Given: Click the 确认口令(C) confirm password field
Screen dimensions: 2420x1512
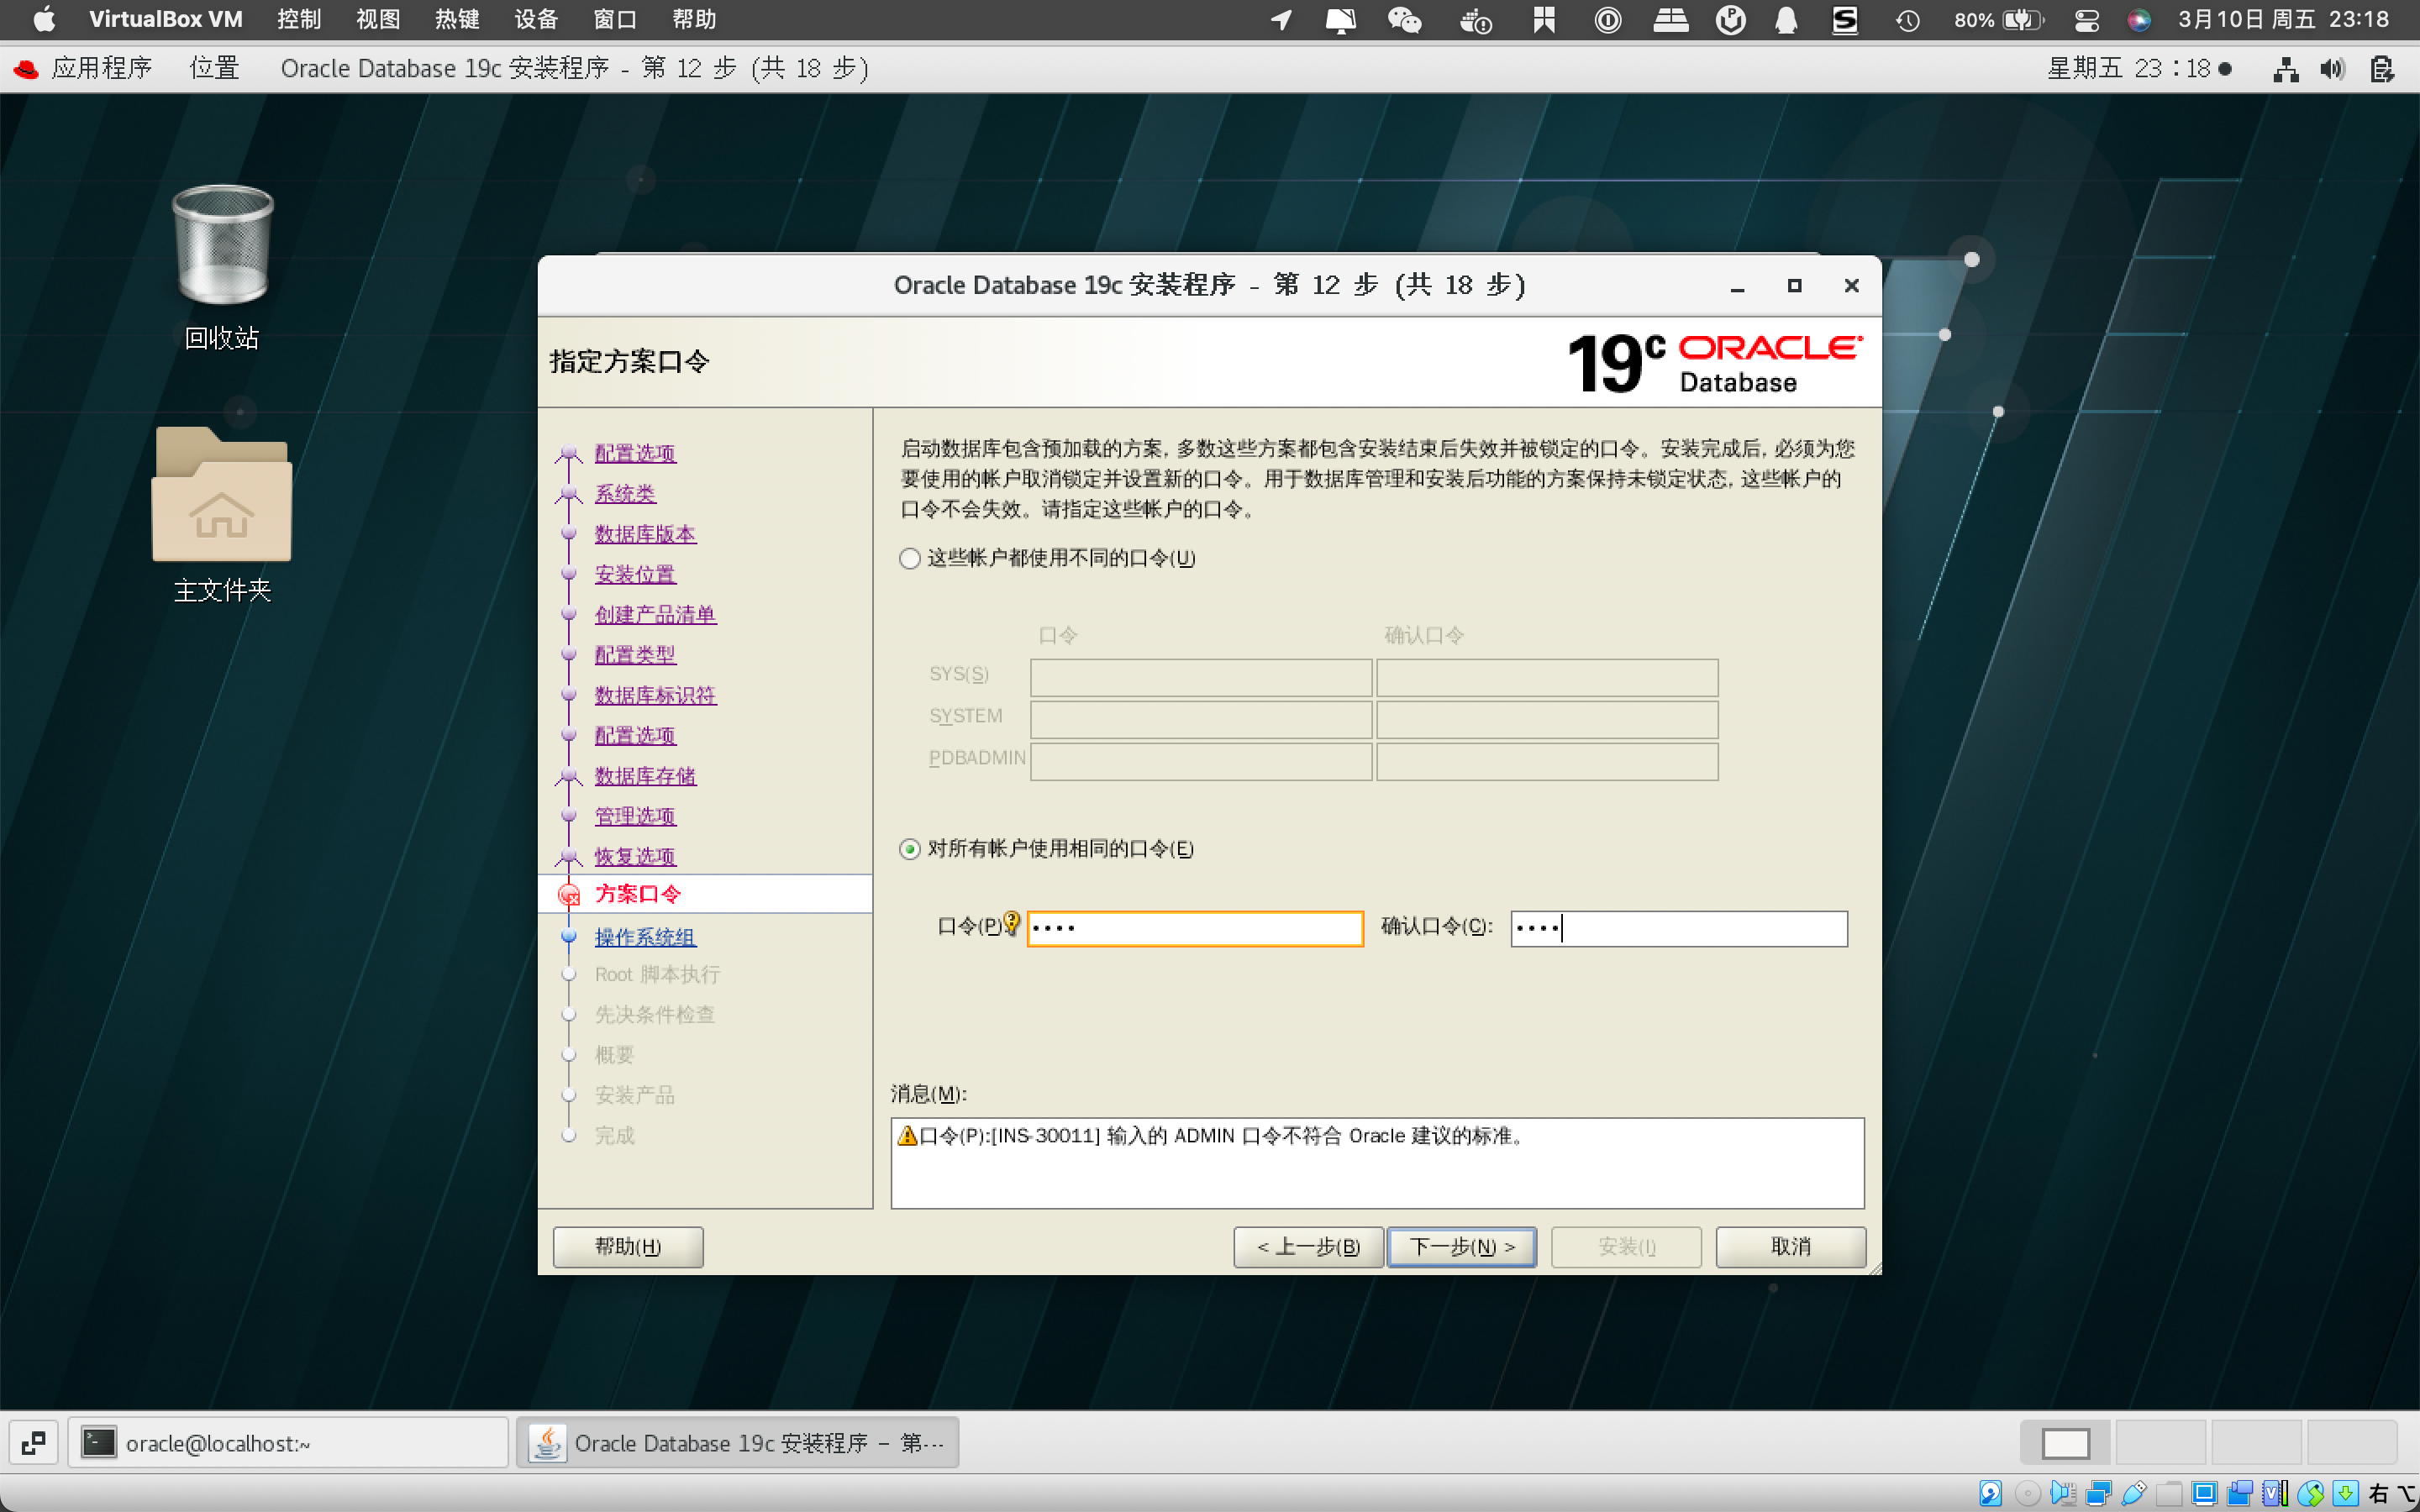Looking at the screenshot, I should (1679, 928).
